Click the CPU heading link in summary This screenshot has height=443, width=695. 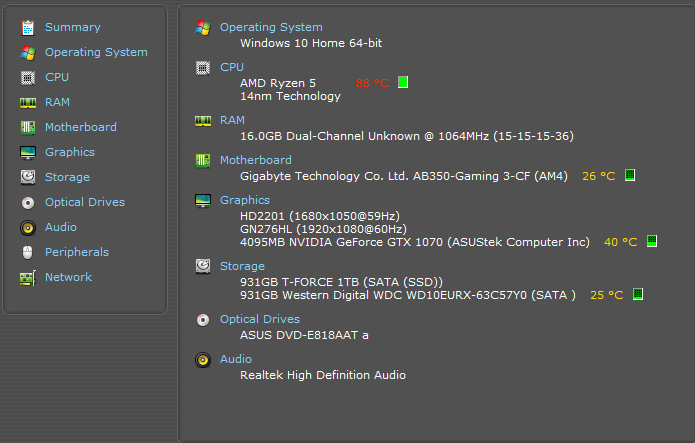[232, 67]
